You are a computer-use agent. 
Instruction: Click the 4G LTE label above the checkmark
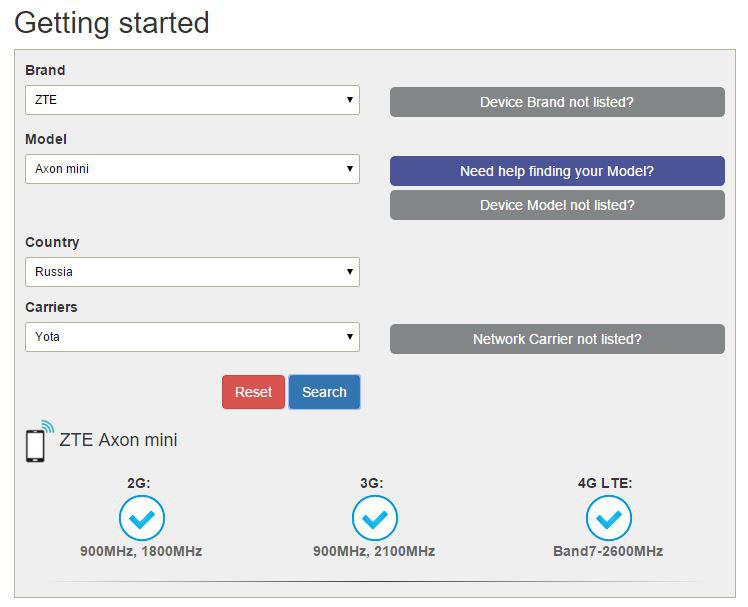click(x=605, y=483)
